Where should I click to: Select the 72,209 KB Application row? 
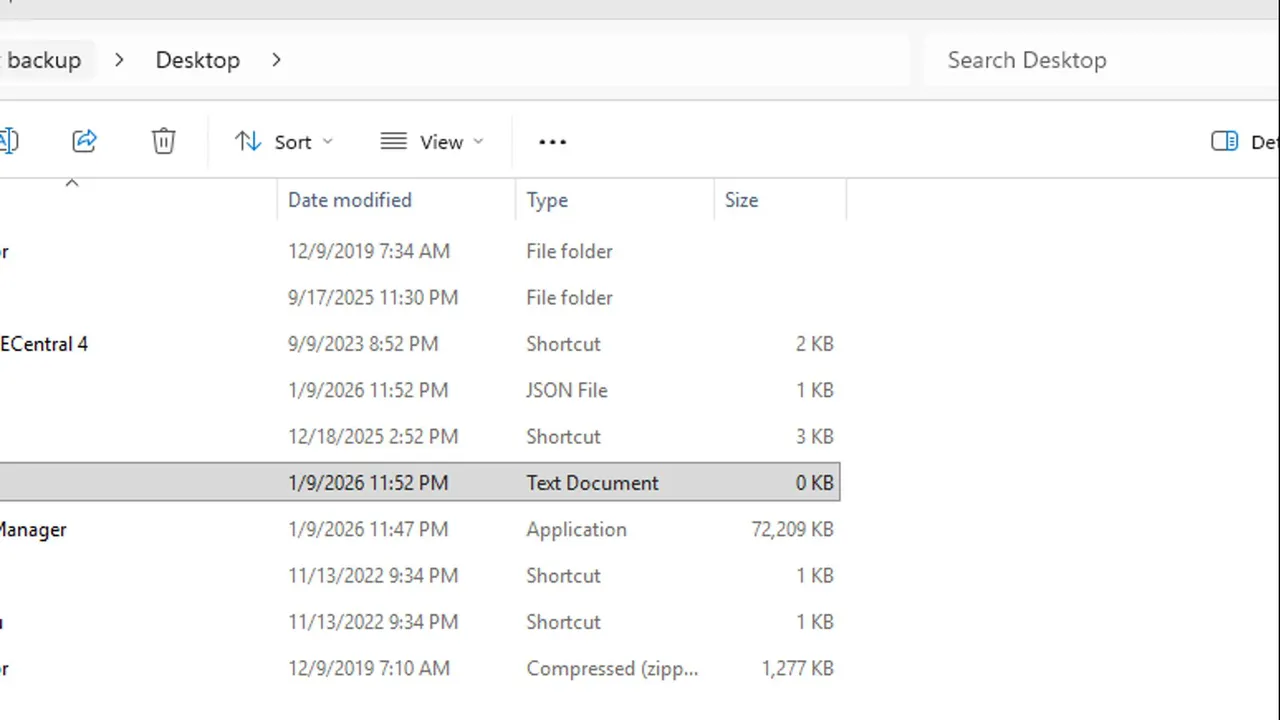click(x=576, y=529)
